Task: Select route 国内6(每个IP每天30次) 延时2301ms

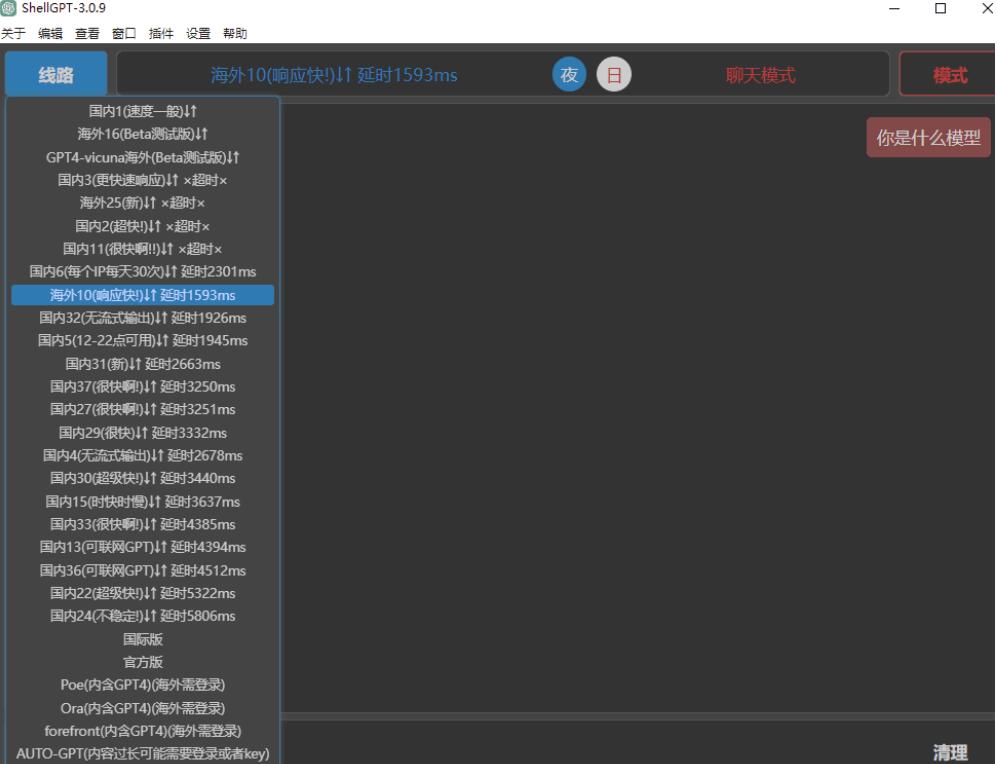Action: click(142, 271)
